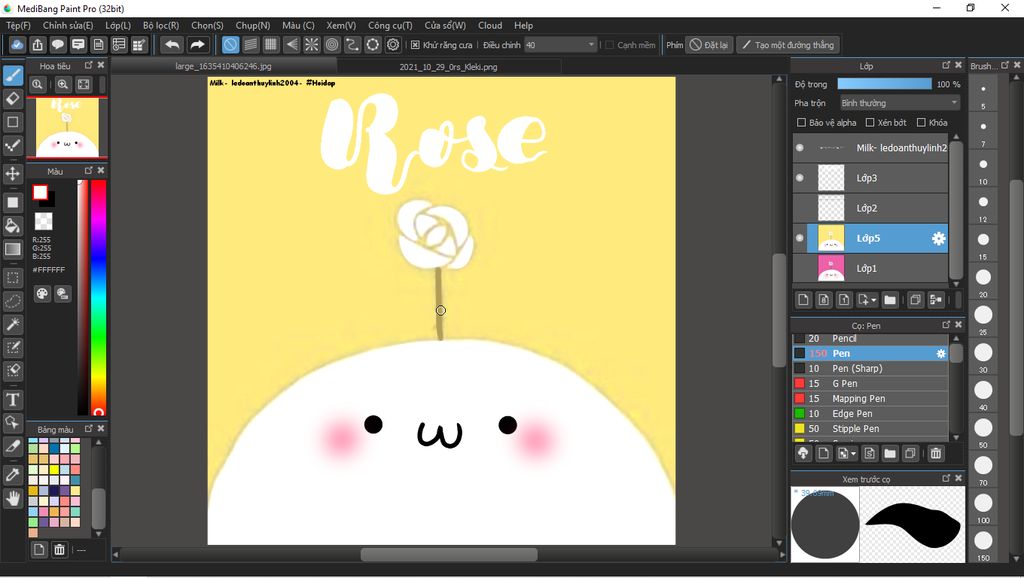Close the Hoa tiêu navigator panel
The height and width of the screenshot is (578, 1024).
101,65
